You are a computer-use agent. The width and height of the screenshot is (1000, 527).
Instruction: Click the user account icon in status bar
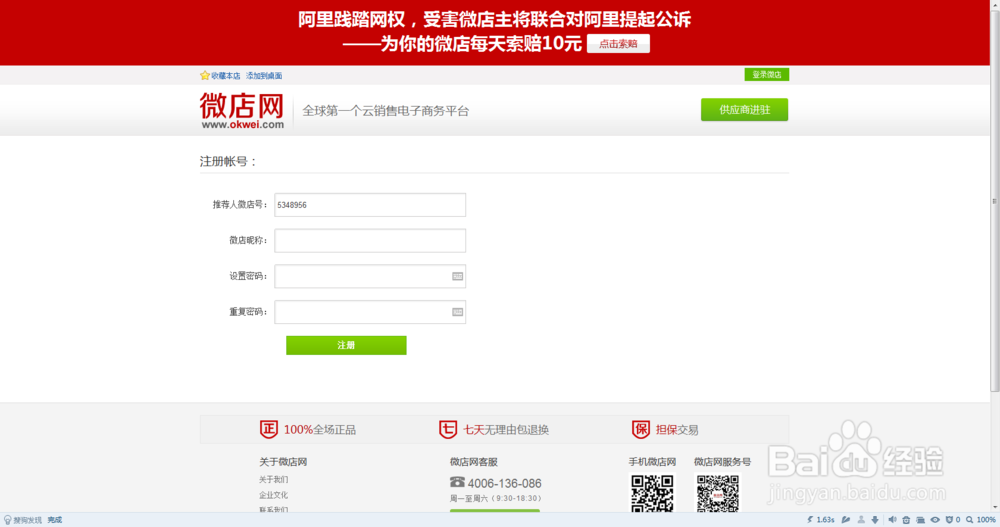(861, 519)
